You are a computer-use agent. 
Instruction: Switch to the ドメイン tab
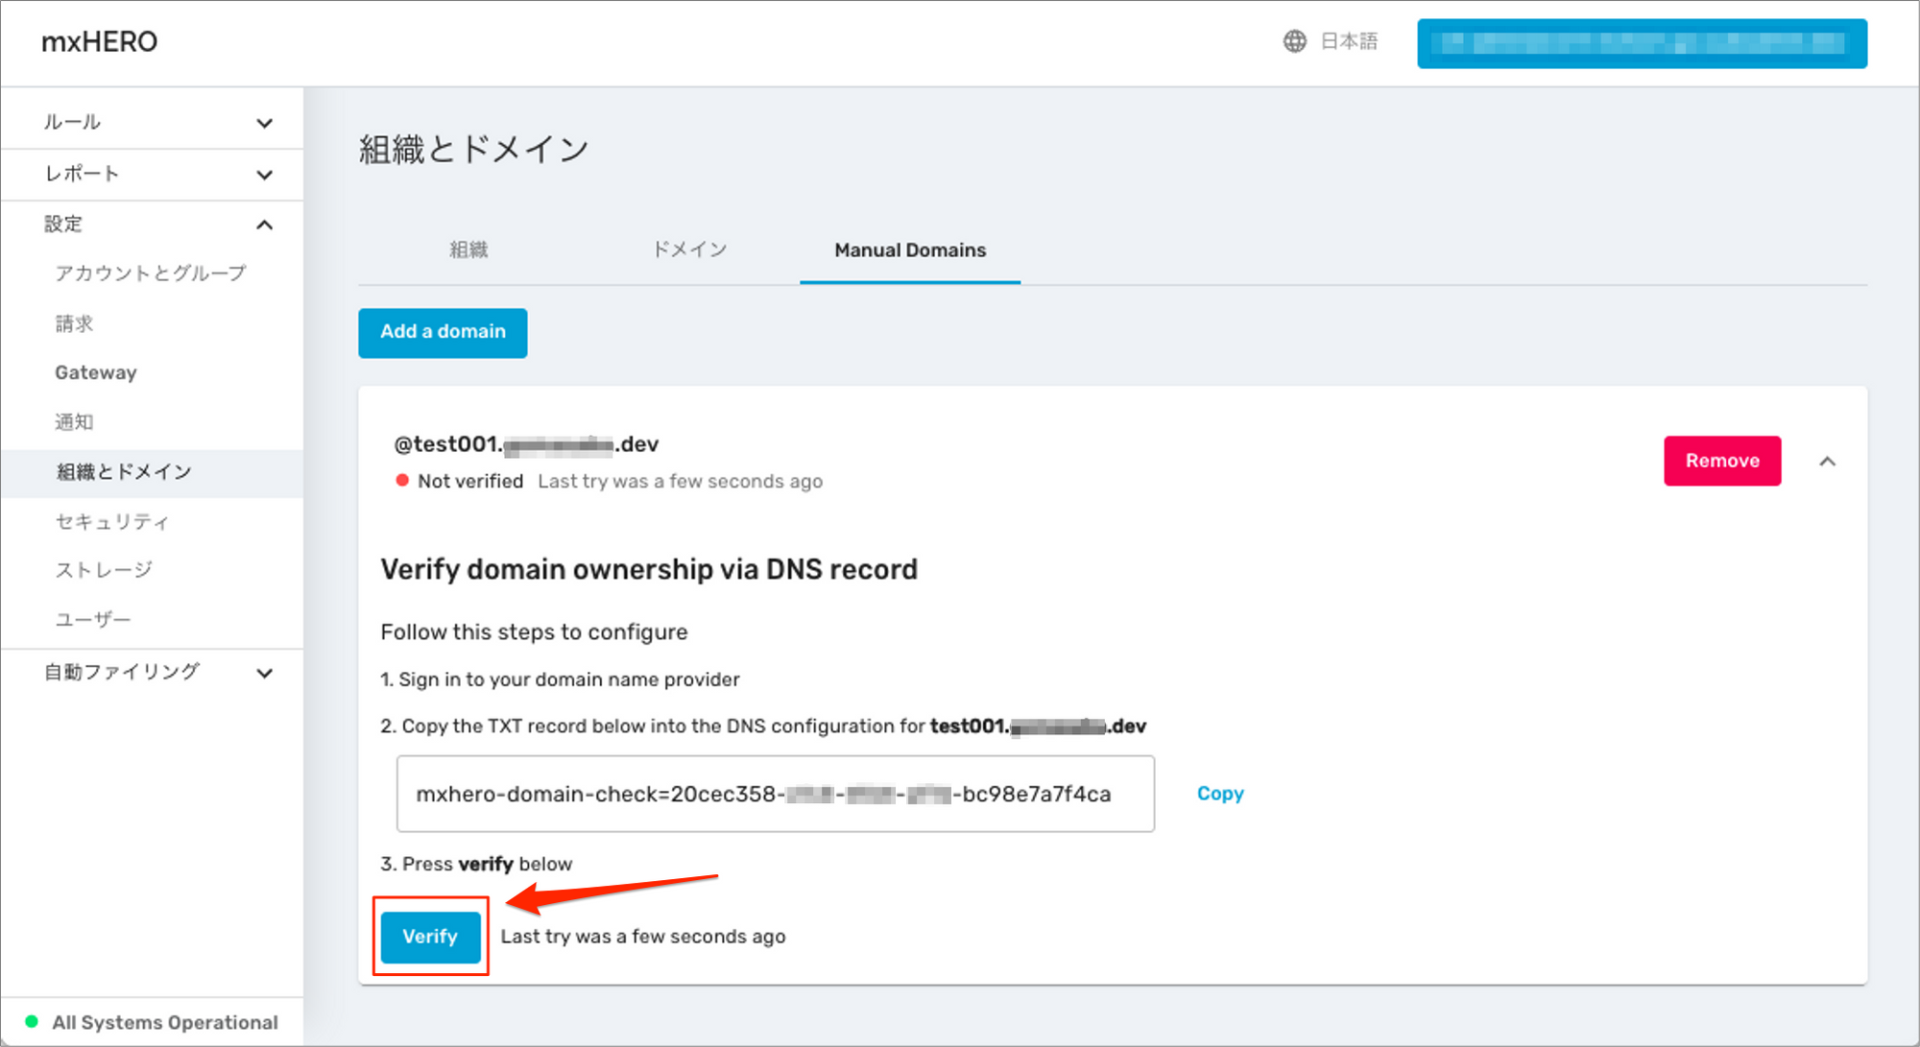coord(689,250)
